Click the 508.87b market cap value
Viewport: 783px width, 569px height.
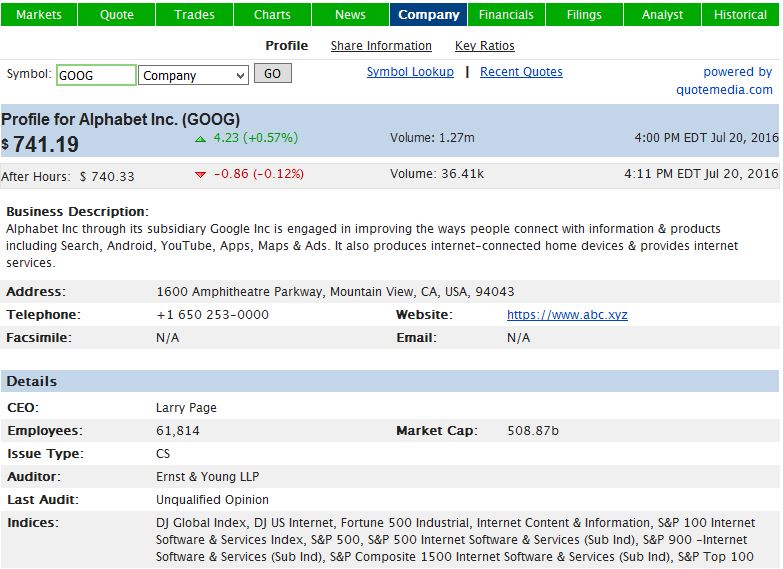(x=533, y=431)
